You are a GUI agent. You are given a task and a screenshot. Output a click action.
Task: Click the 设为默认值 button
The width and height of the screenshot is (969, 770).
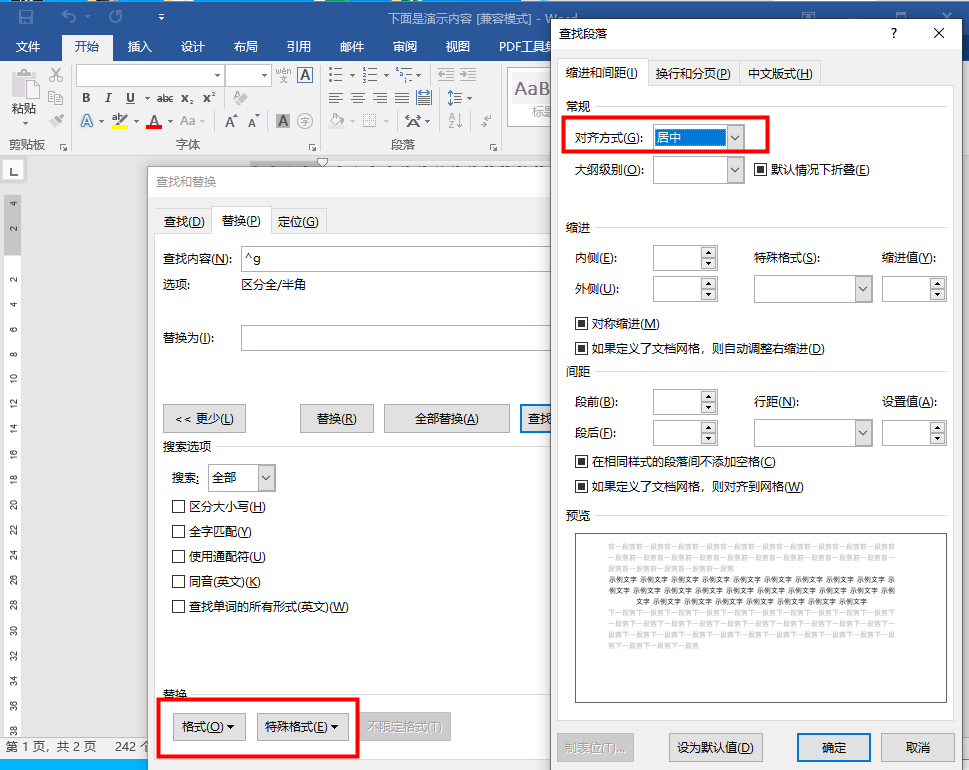coord(715,747)
